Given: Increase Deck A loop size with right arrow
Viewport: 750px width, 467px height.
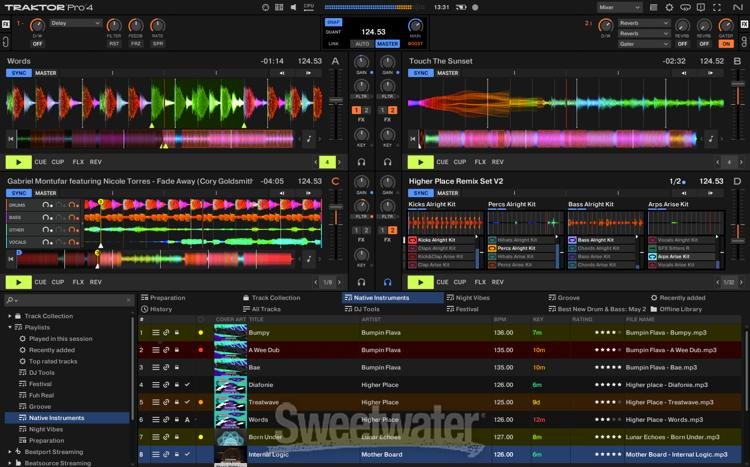Looking at the screenshot, I should 340,162.
